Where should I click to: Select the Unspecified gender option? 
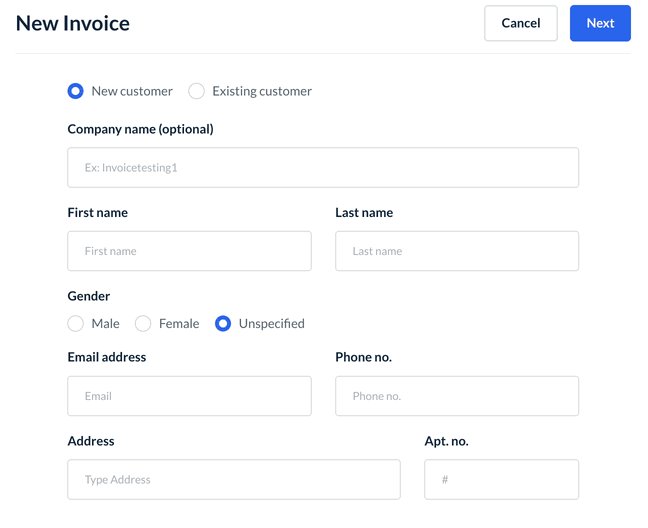pos(223,323)
